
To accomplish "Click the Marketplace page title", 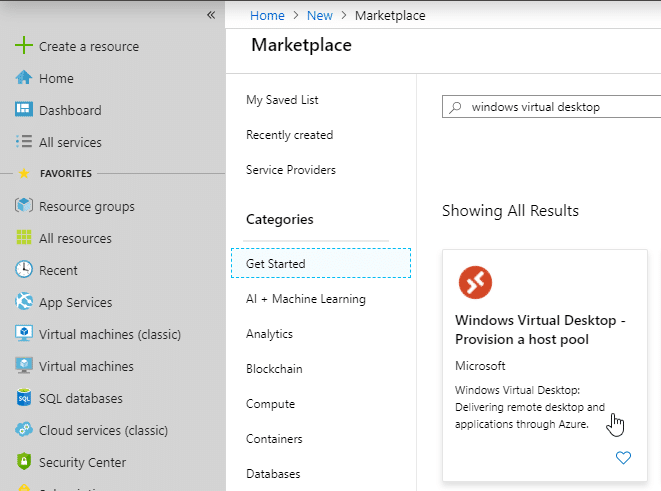I will pyautogui.click(x=301, y=45).
